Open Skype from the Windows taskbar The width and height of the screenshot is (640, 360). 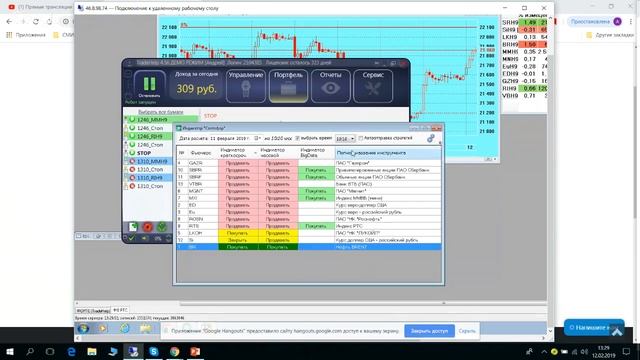153,351
